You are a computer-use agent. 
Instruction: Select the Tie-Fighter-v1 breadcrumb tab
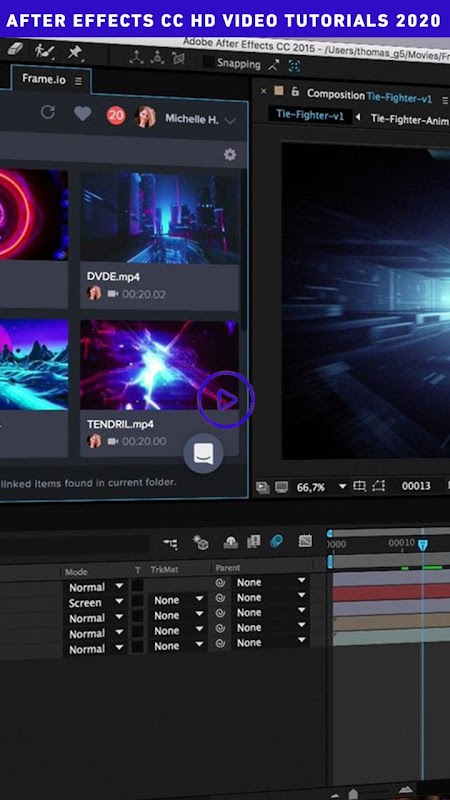pos(310,115)
